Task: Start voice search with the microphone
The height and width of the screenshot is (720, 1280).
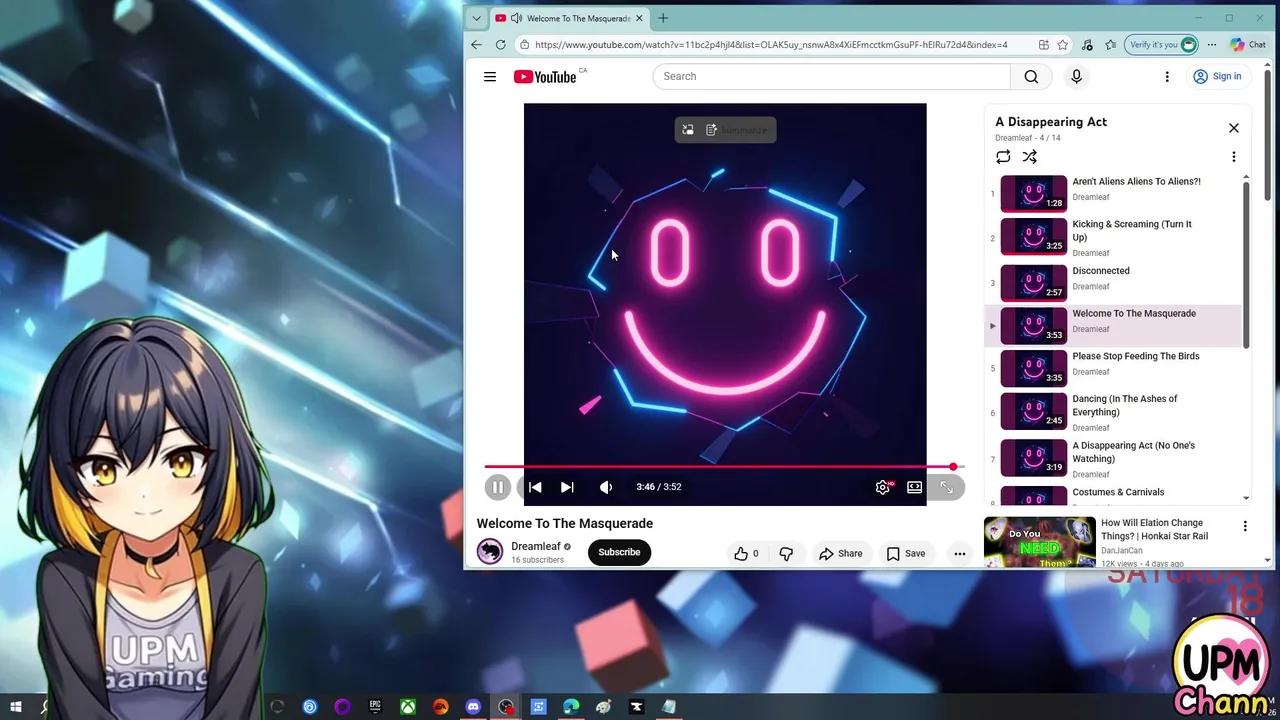Action: tap(1076, 77)
